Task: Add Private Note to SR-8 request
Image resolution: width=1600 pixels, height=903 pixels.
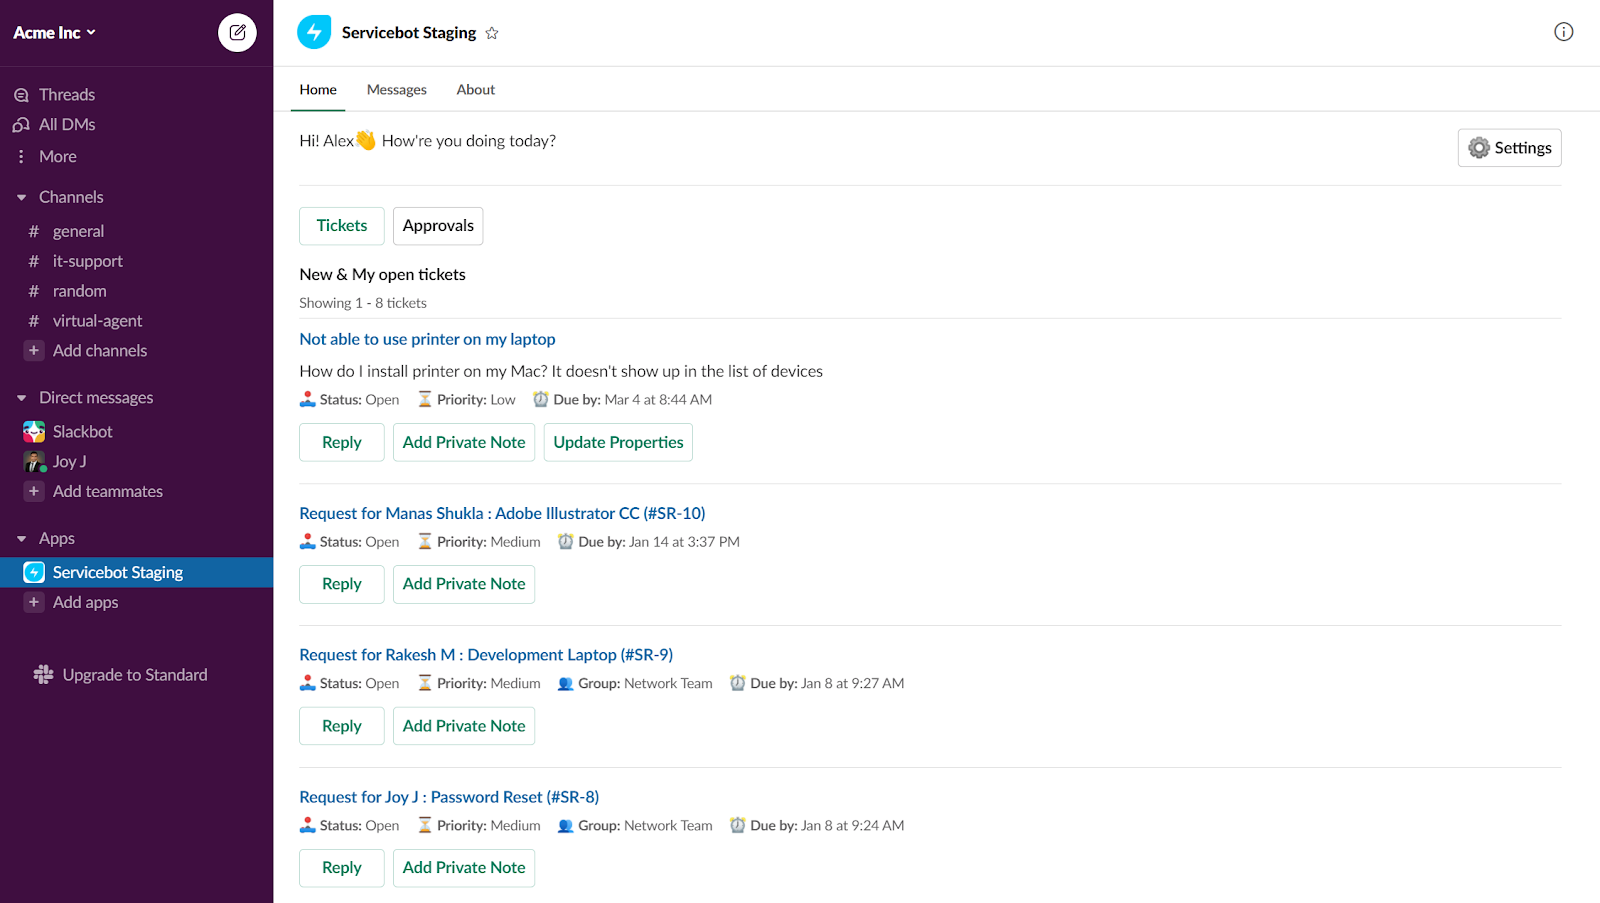Action: 464,868
